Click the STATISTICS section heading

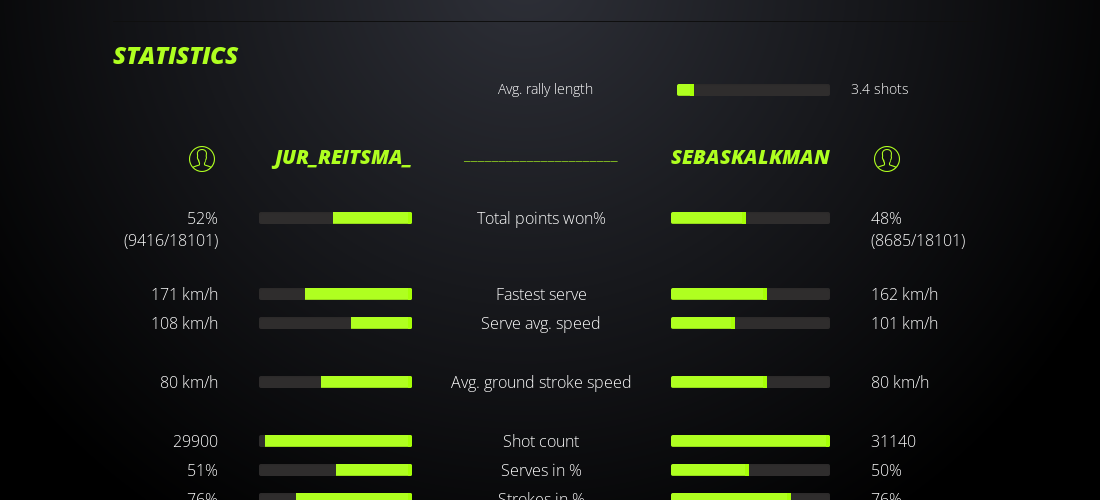pyautogui.click(x=175, y=56)
